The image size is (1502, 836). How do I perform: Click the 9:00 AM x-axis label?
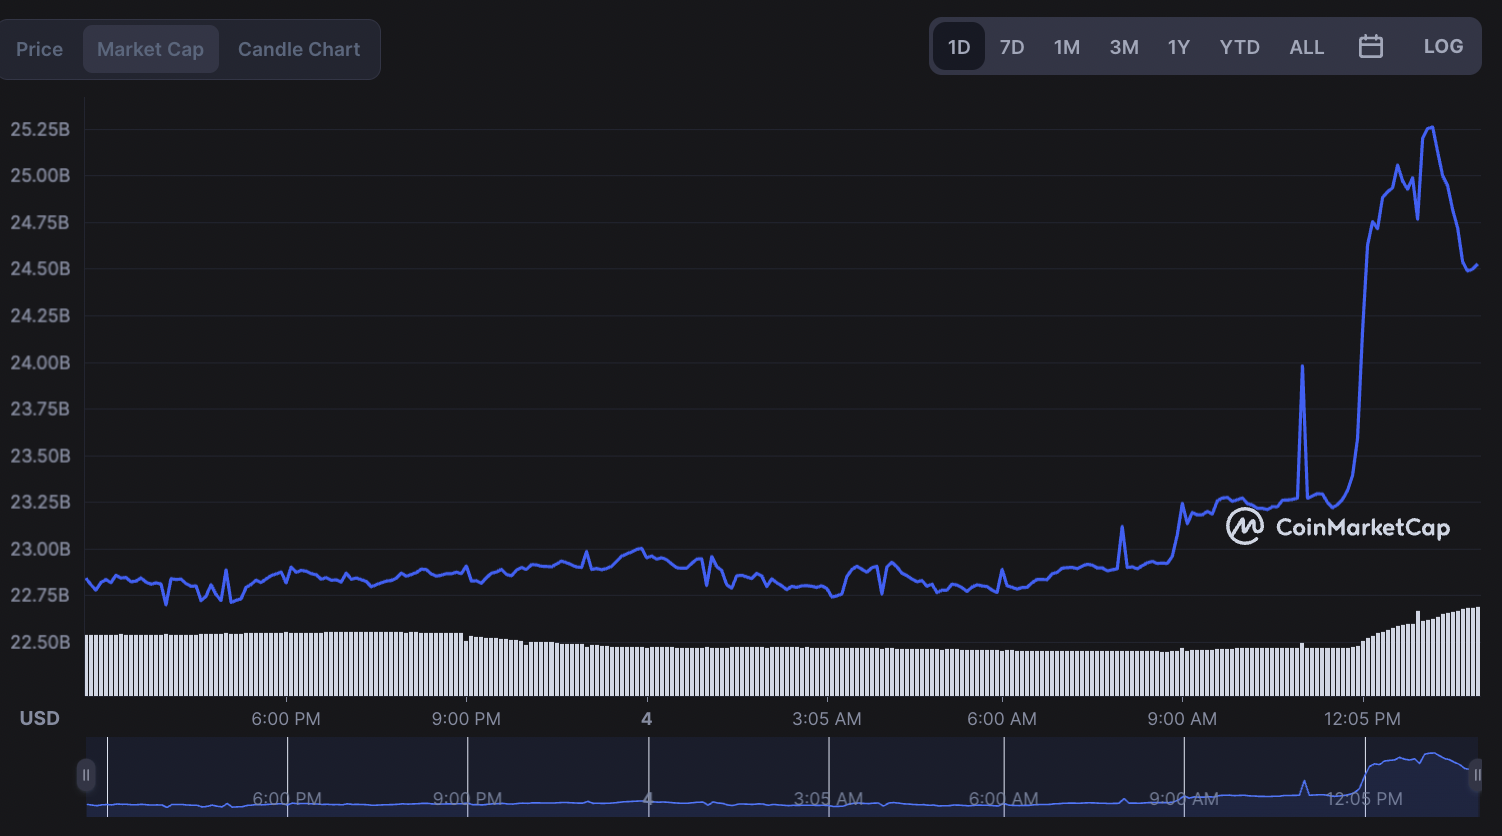click(x=1182, y=719)
